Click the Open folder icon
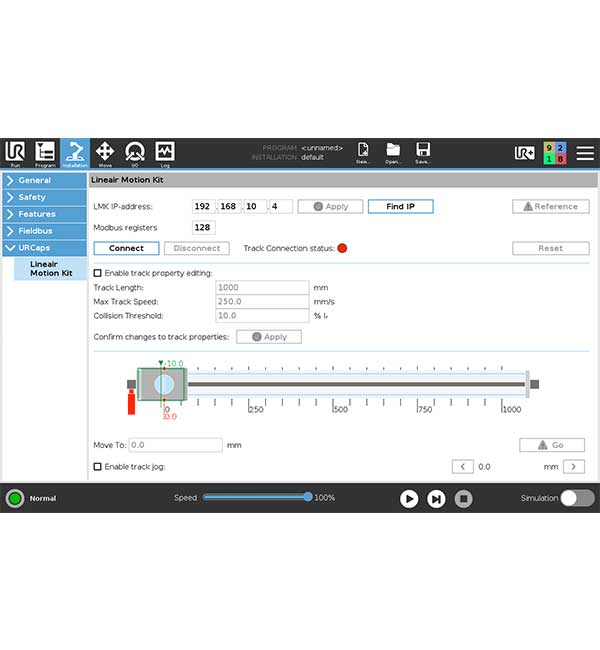Screen dimensions: 600x650 393,153
